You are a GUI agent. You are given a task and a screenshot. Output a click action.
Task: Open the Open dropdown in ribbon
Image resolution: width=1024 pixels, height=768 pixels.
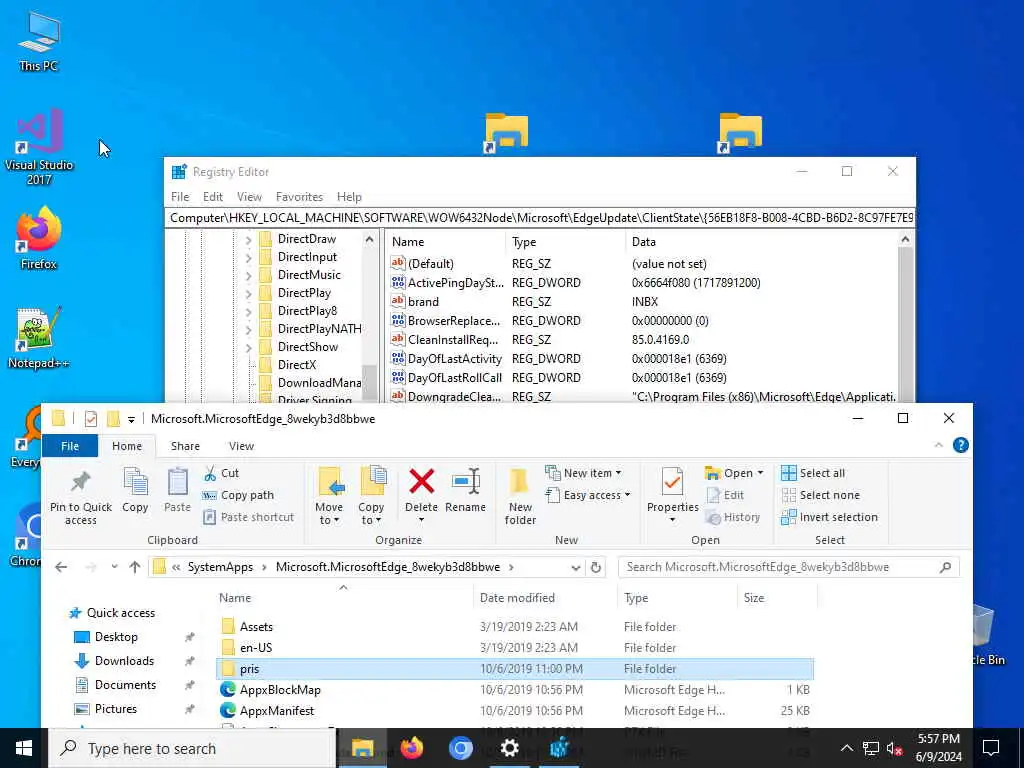734,473
